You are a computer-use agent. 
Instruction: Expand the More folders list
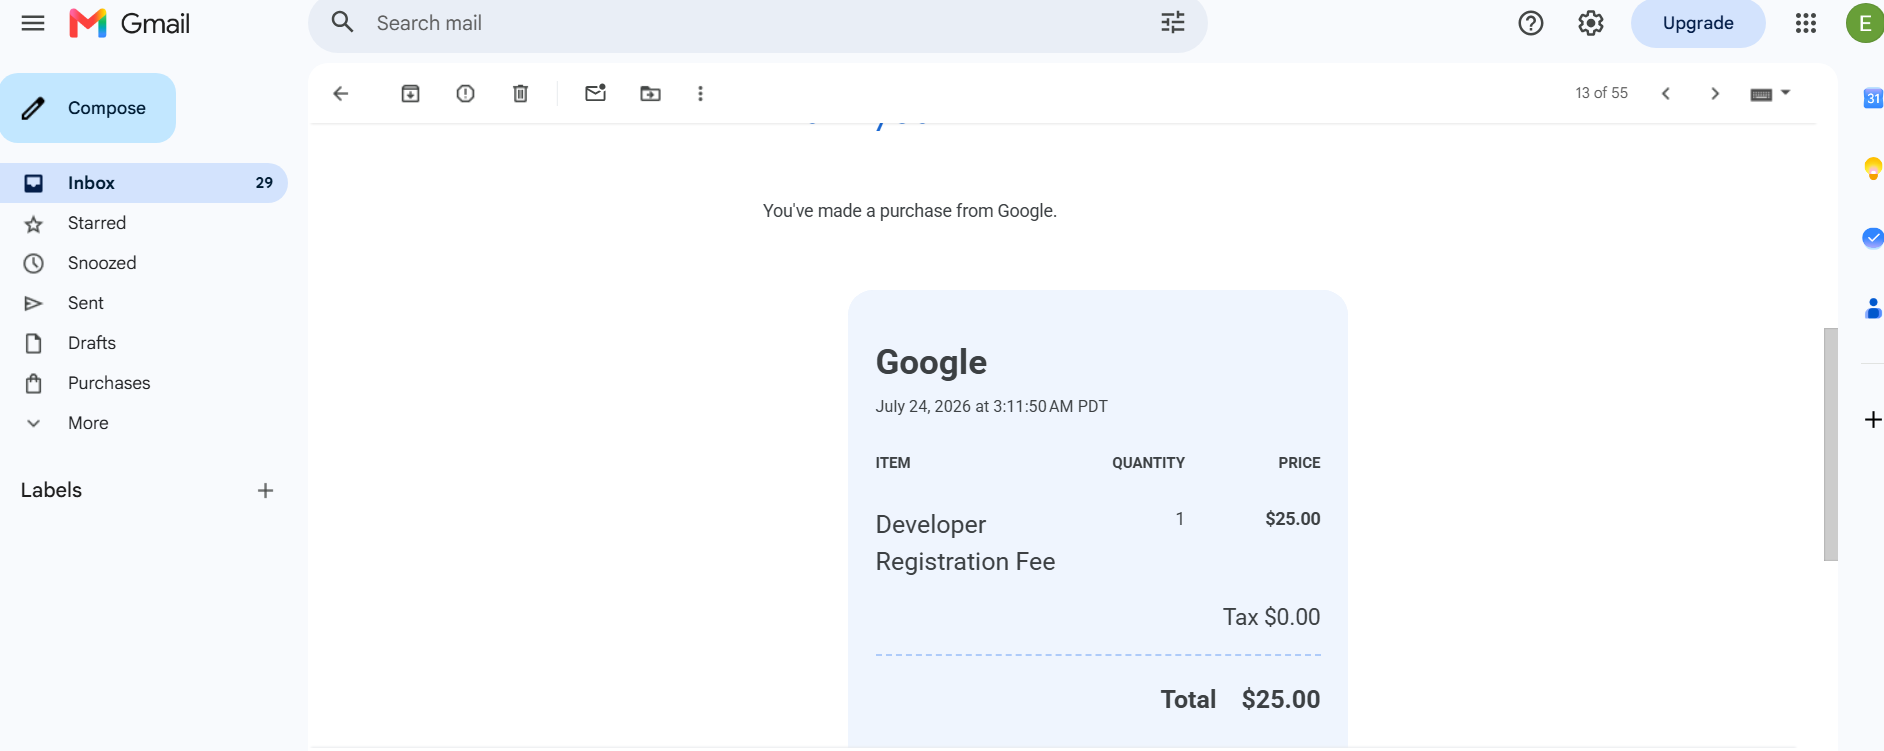point(88,423)
